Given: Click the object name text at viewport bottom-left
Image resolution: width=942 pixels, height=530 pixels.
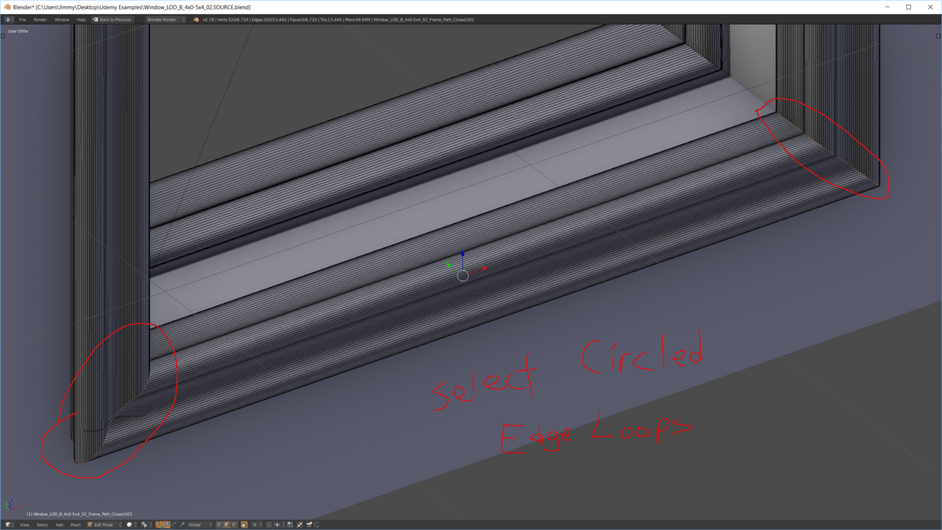Looking at the screenshot, I should [x=79, y=514].
